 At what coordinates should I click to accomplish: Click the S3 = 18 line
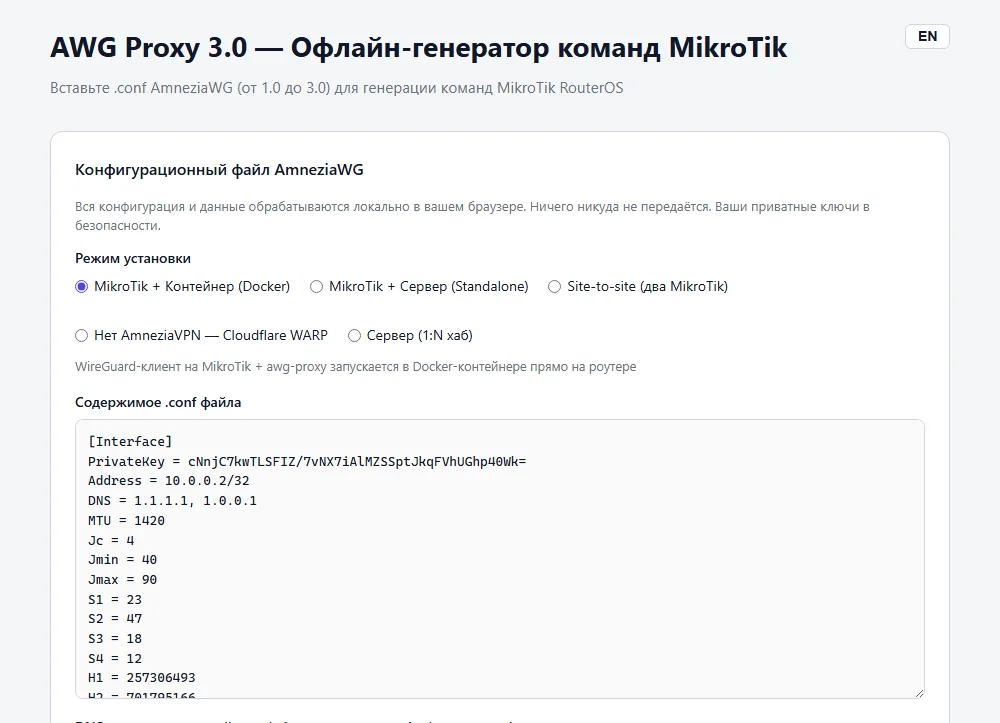point(115,638)
